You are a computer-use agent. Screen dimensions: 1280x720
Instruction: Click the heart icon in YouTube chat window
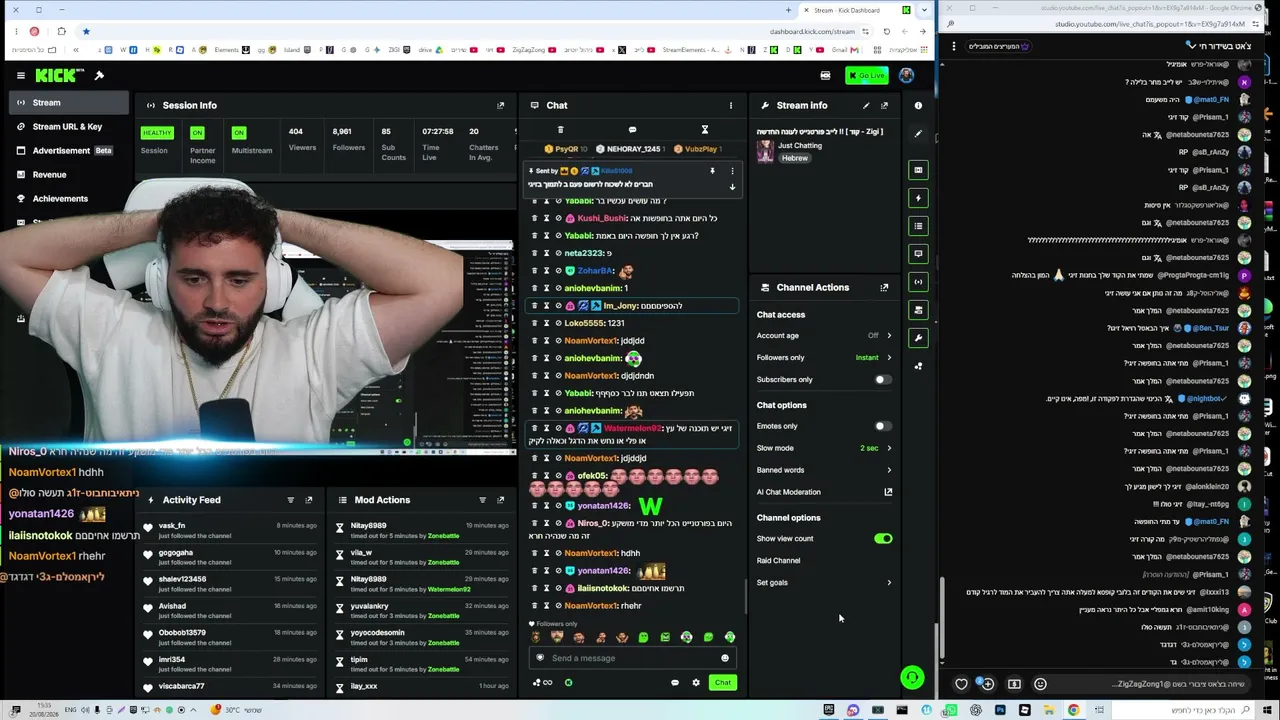962,685
